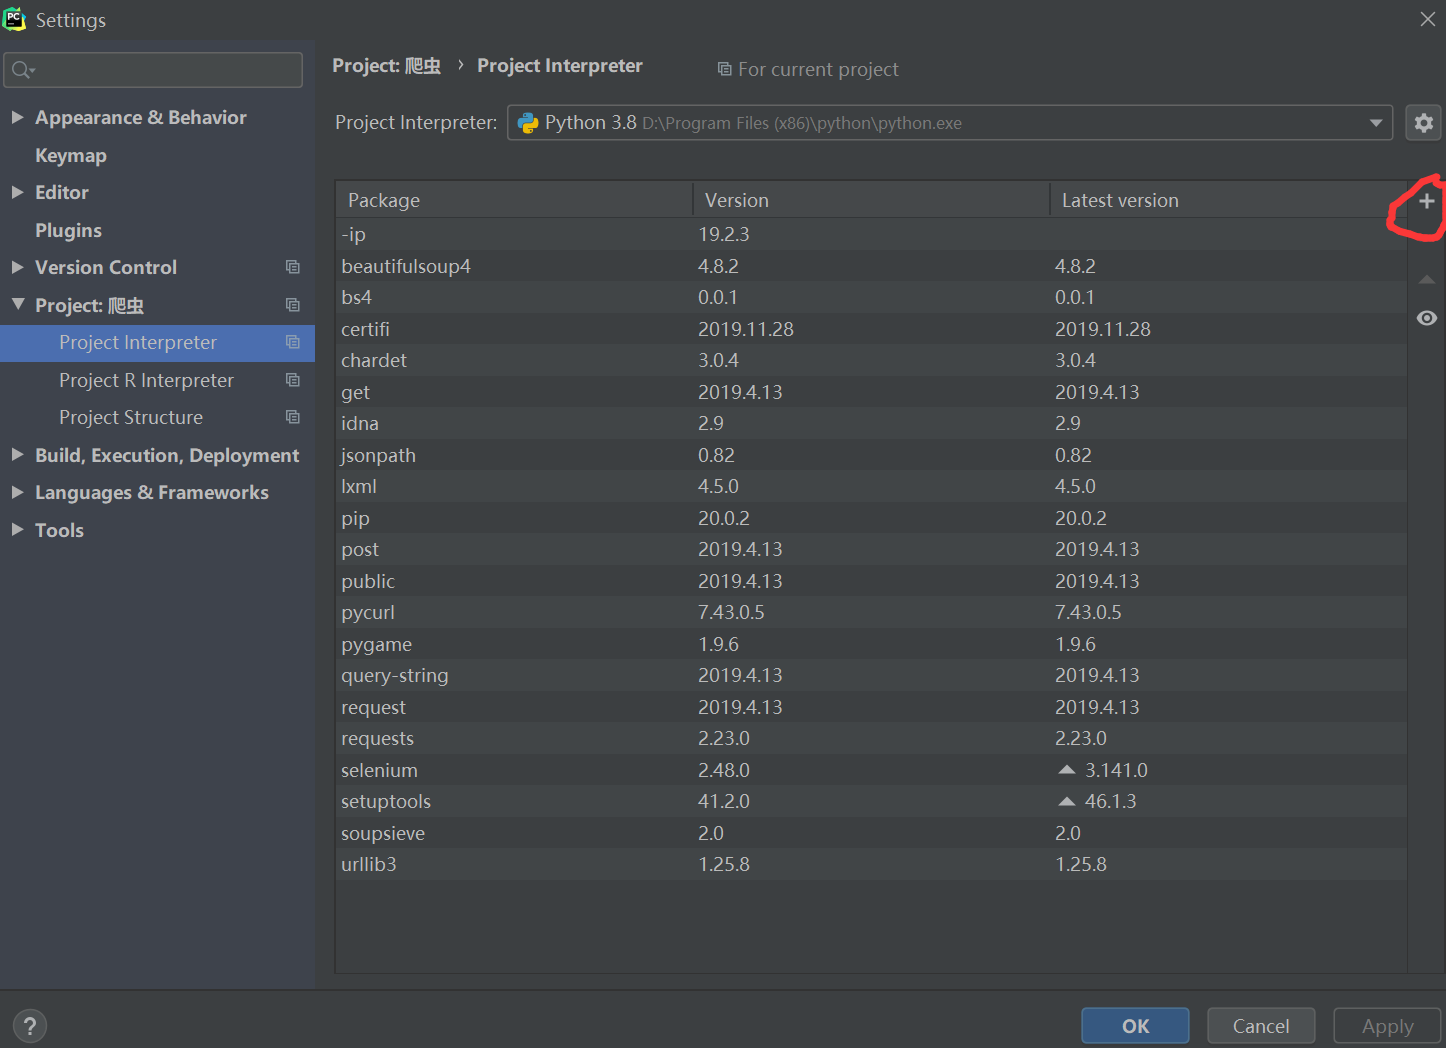The width and height of the screenshot is (1446, 1048).
Task: Click Python logo in interpreter field
Action: [528, 123]
